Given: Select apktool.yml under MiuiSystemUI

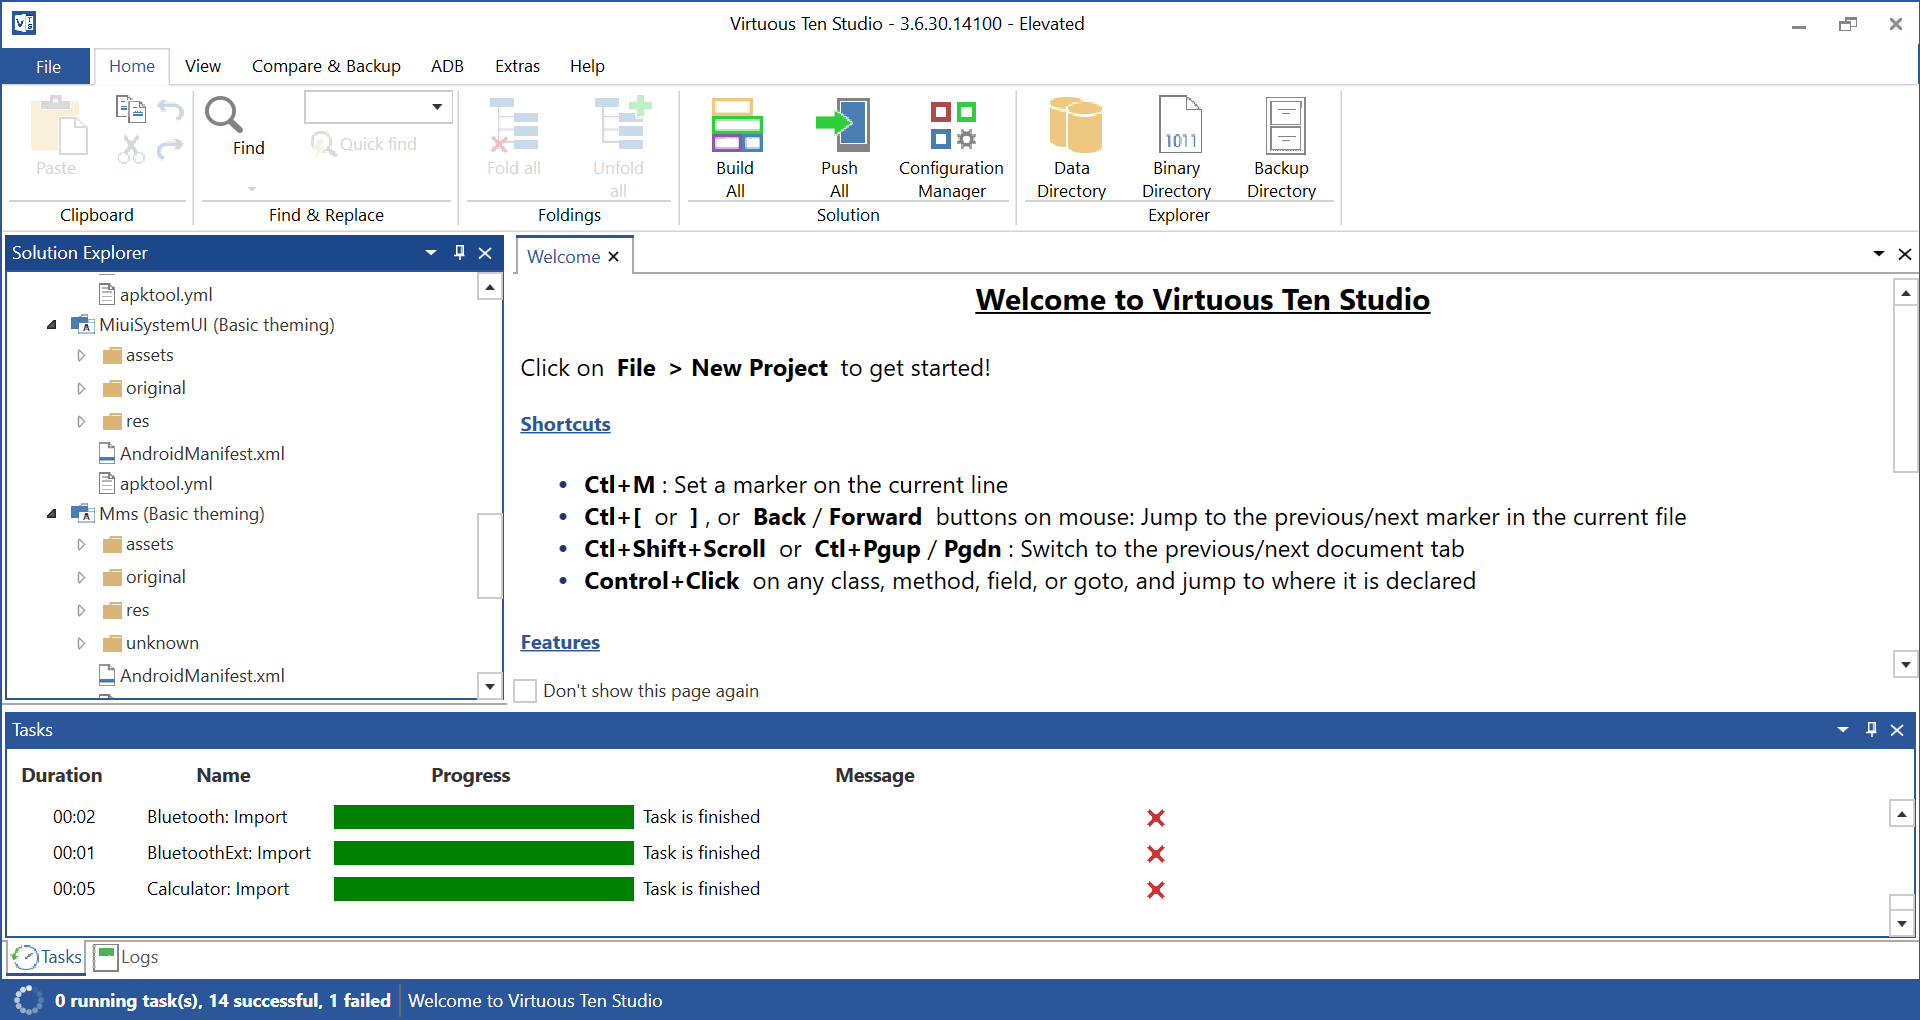Looking at the screenshot, I should (156, 484).
